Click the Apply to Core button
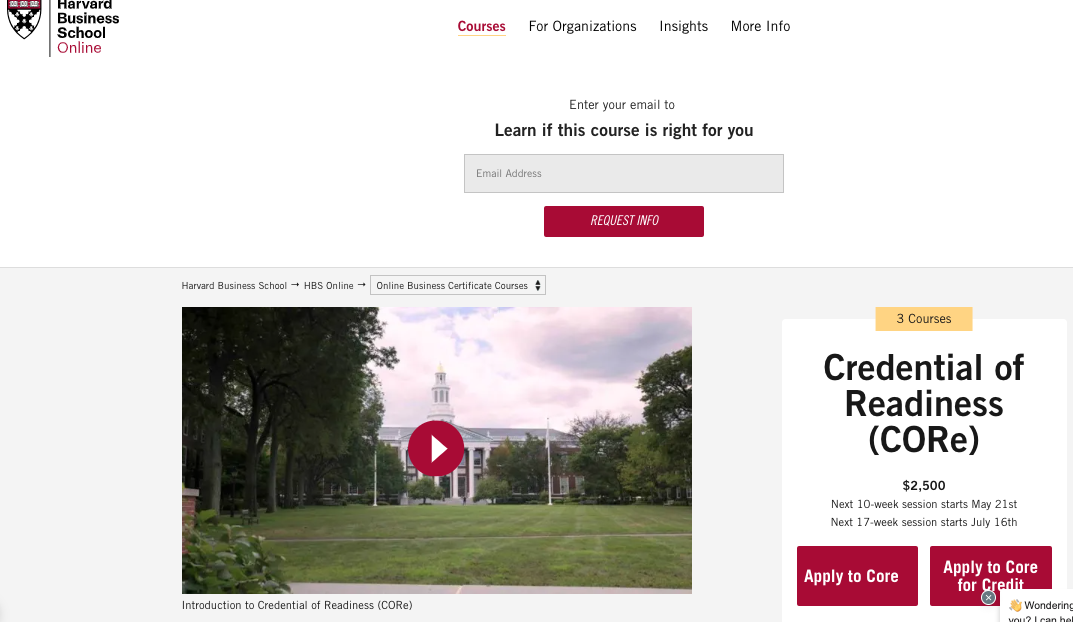Viewport: 1073px width, 622px height. (x=856, y=576)
